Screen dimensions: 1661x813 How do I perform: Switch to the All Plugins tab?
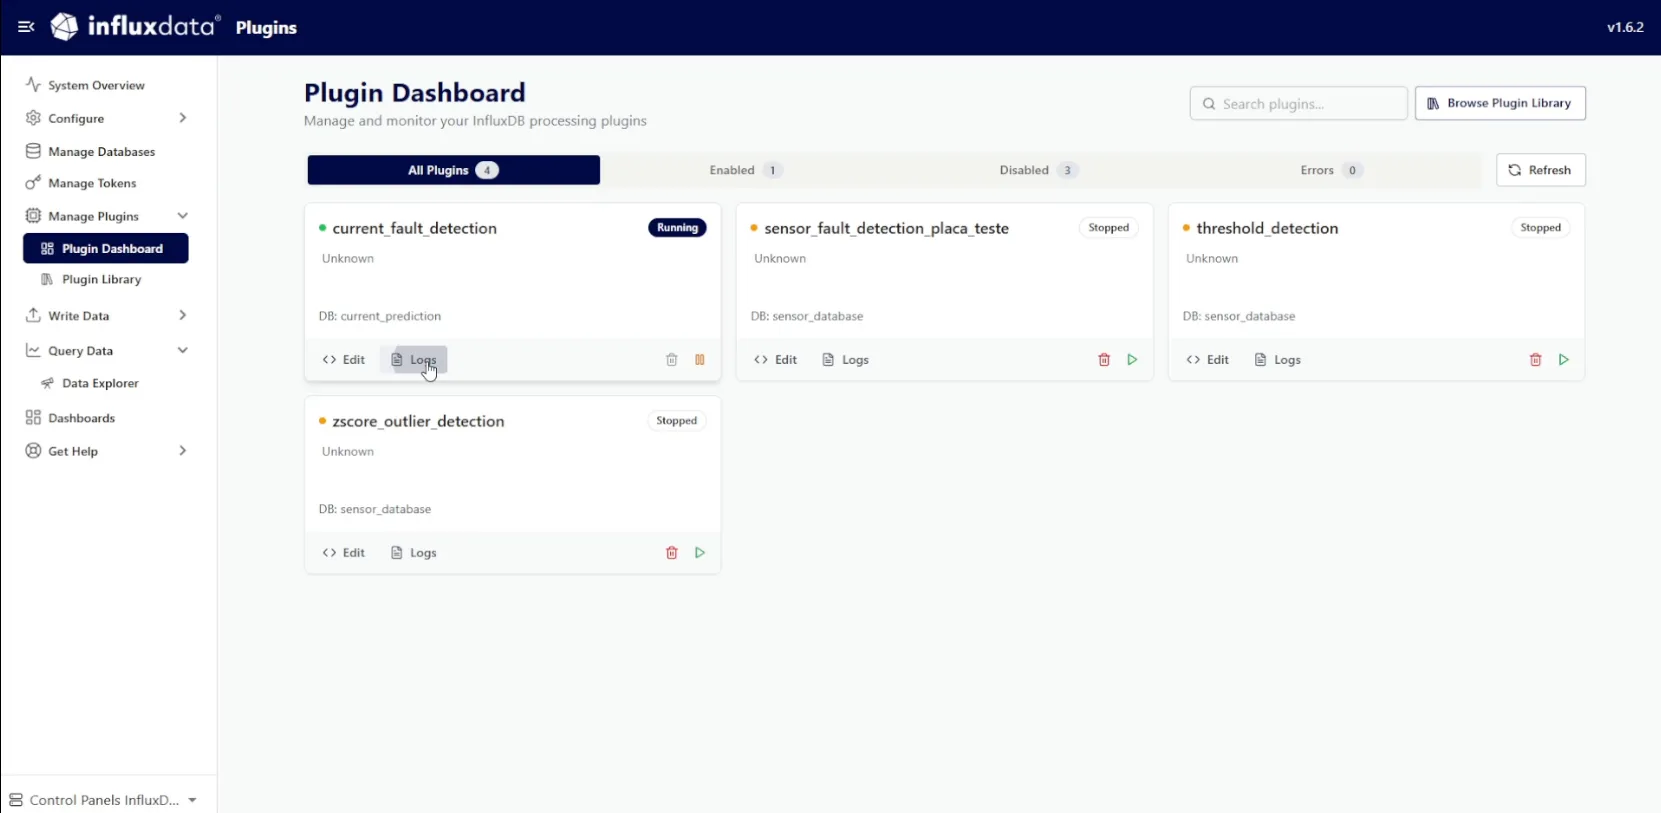point(453,170)
